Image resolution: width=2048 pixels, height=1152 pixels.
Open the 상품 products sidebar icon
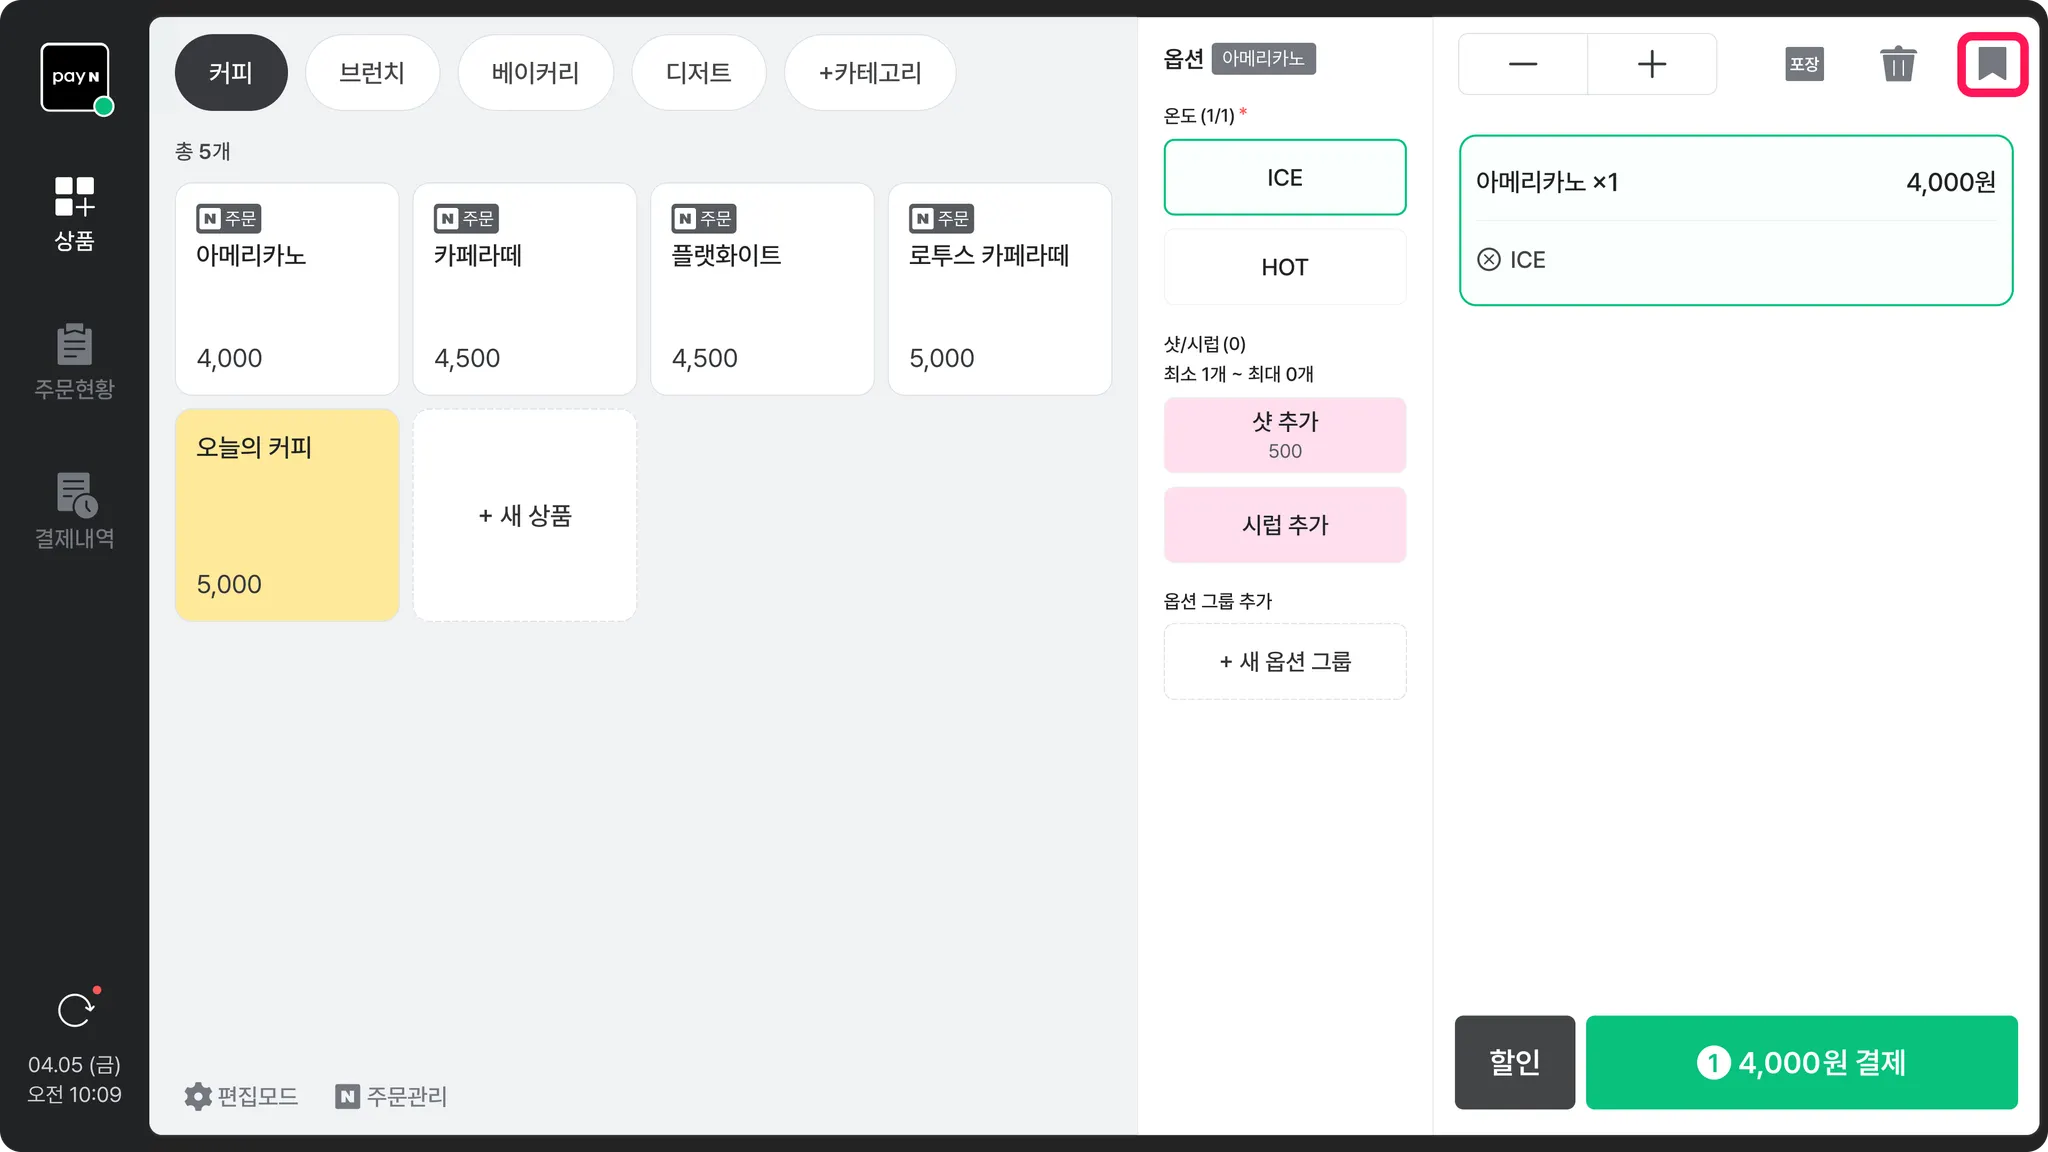(74, 213)
